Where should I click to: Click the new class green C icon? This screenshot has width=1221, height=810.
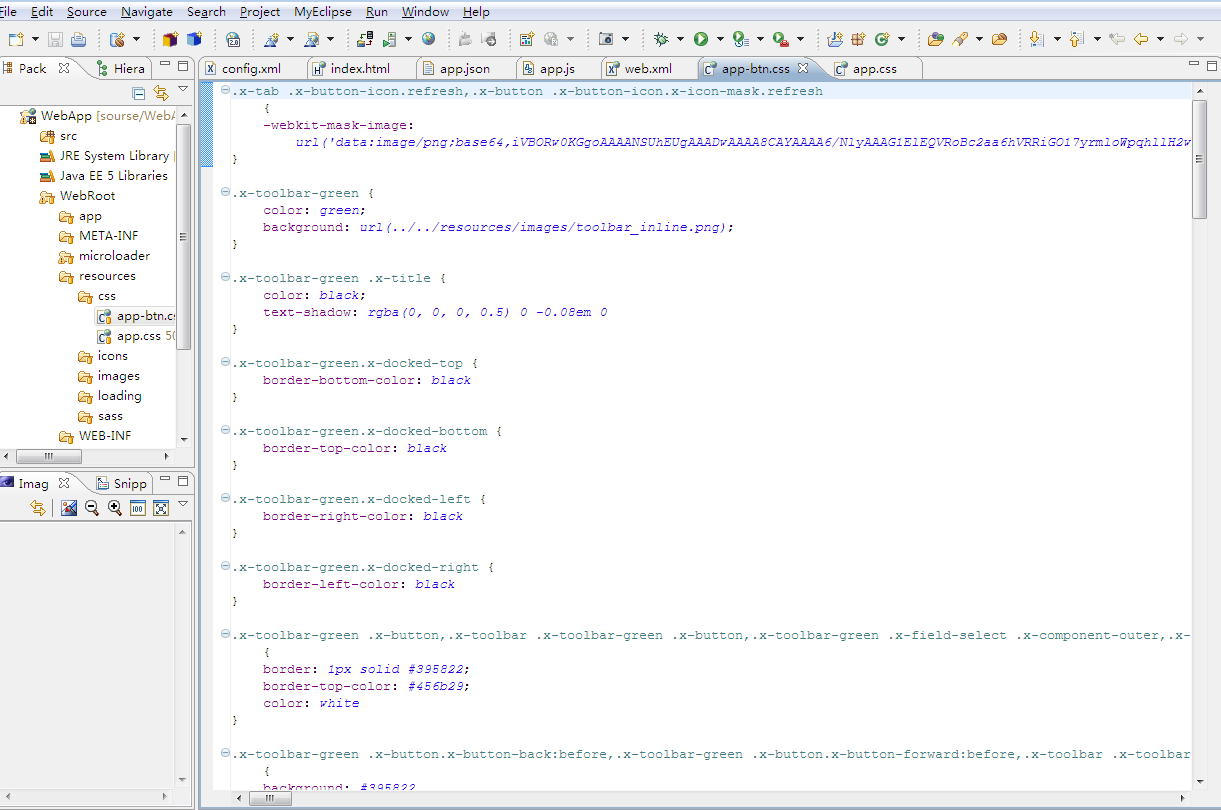[882, 39]
